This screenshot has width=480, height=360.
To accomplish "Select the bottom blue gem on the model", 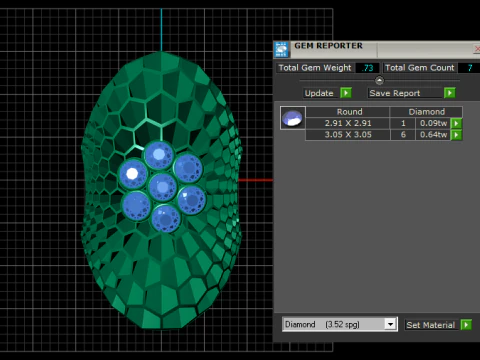I will pos(165,218).
